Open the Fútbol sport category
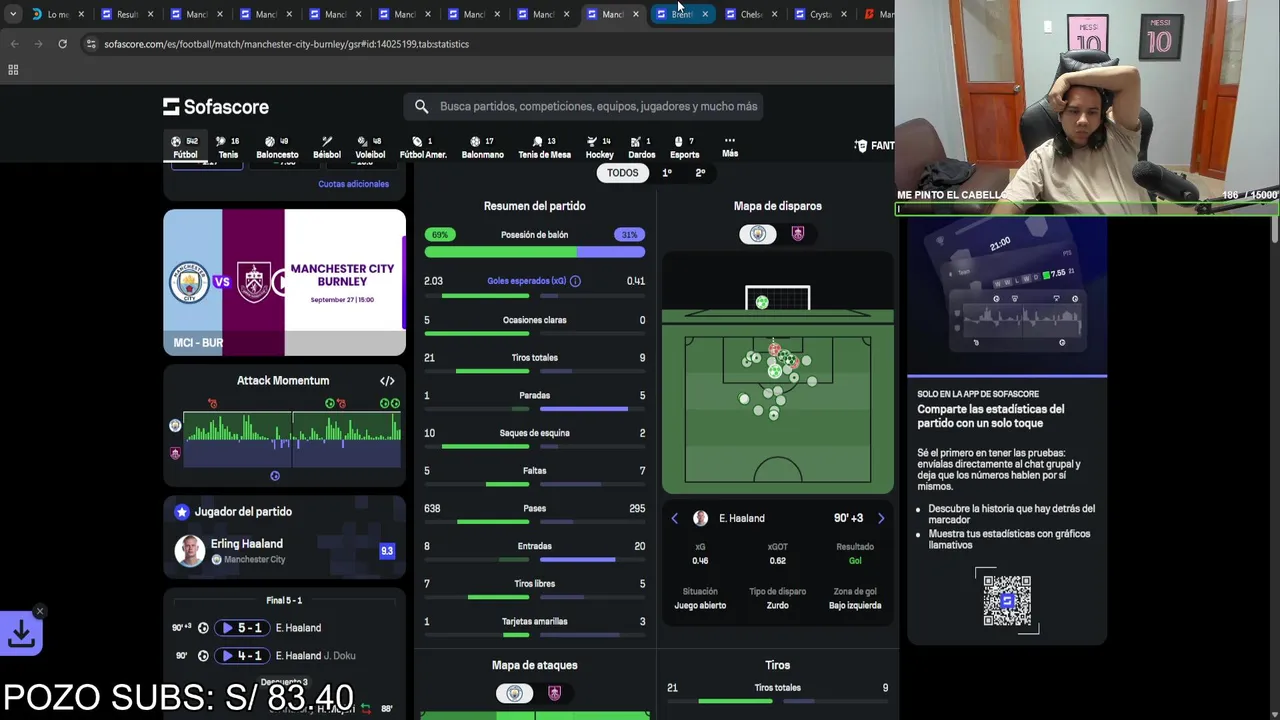This screenshot has height=720, width=1280. [x=185, y=147]
